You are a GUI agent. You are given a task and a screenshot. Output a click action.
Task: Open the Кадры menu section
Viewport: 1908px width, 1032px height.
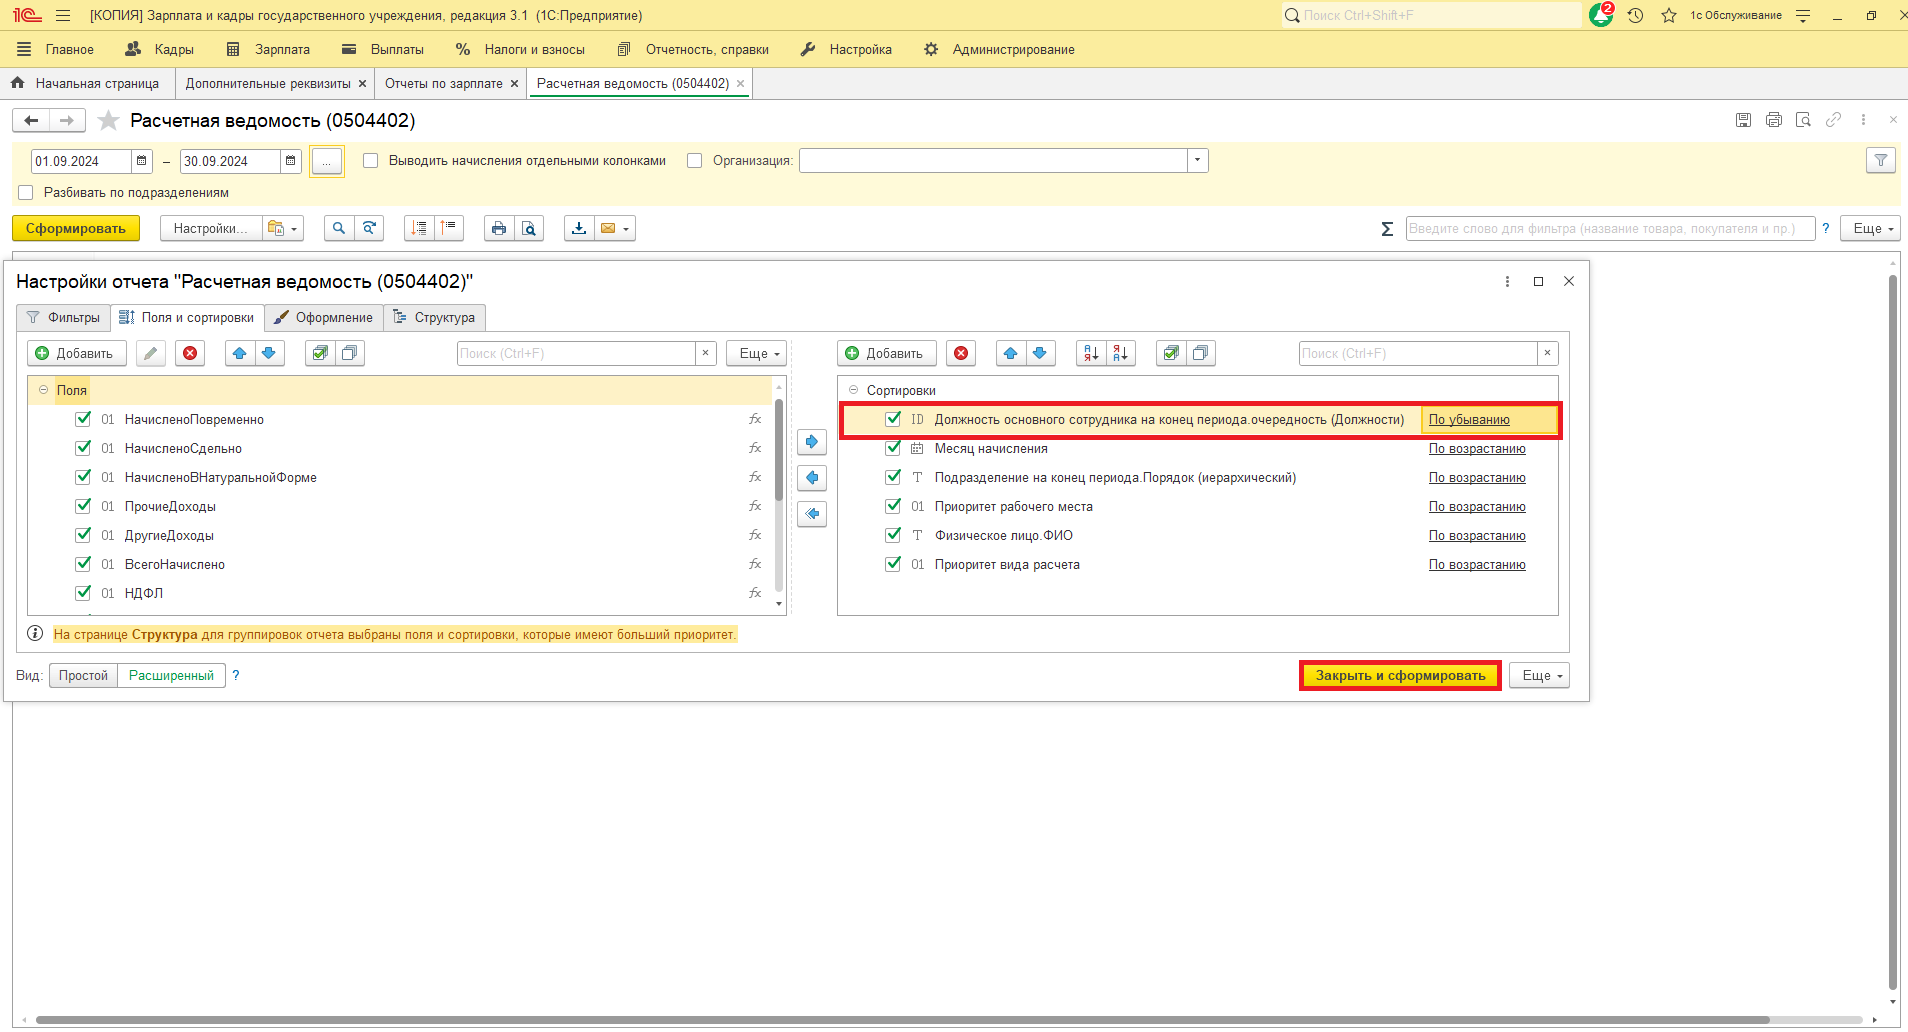[160, 49]
